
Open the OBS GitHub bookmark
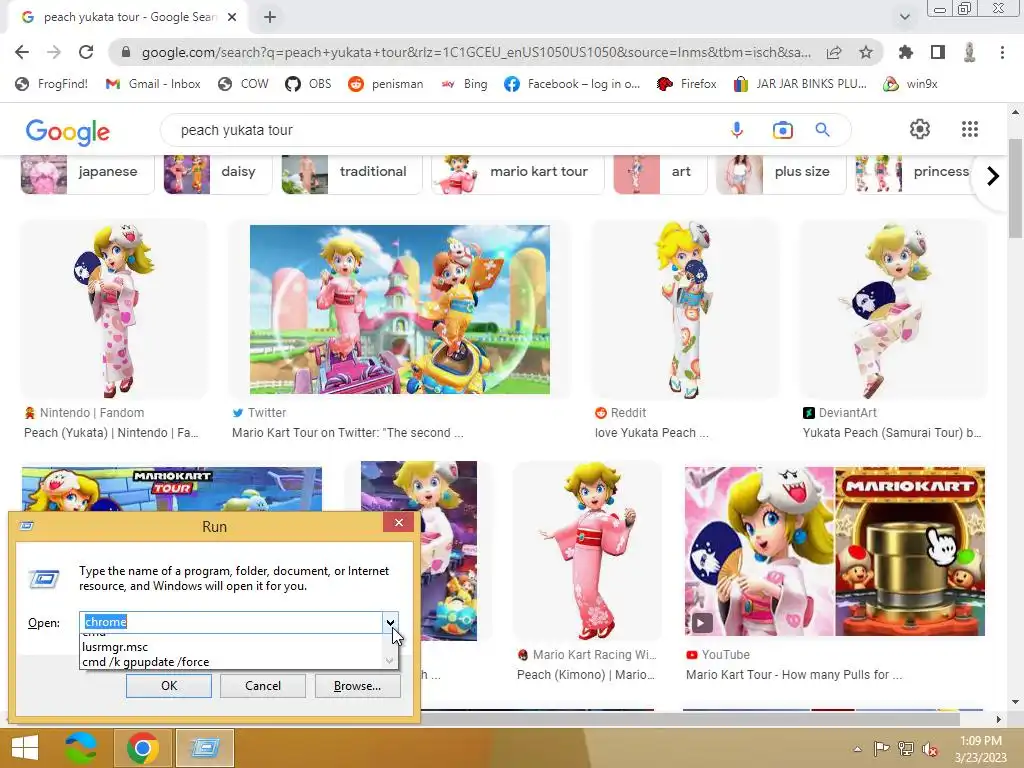click(x=308, y=84)
